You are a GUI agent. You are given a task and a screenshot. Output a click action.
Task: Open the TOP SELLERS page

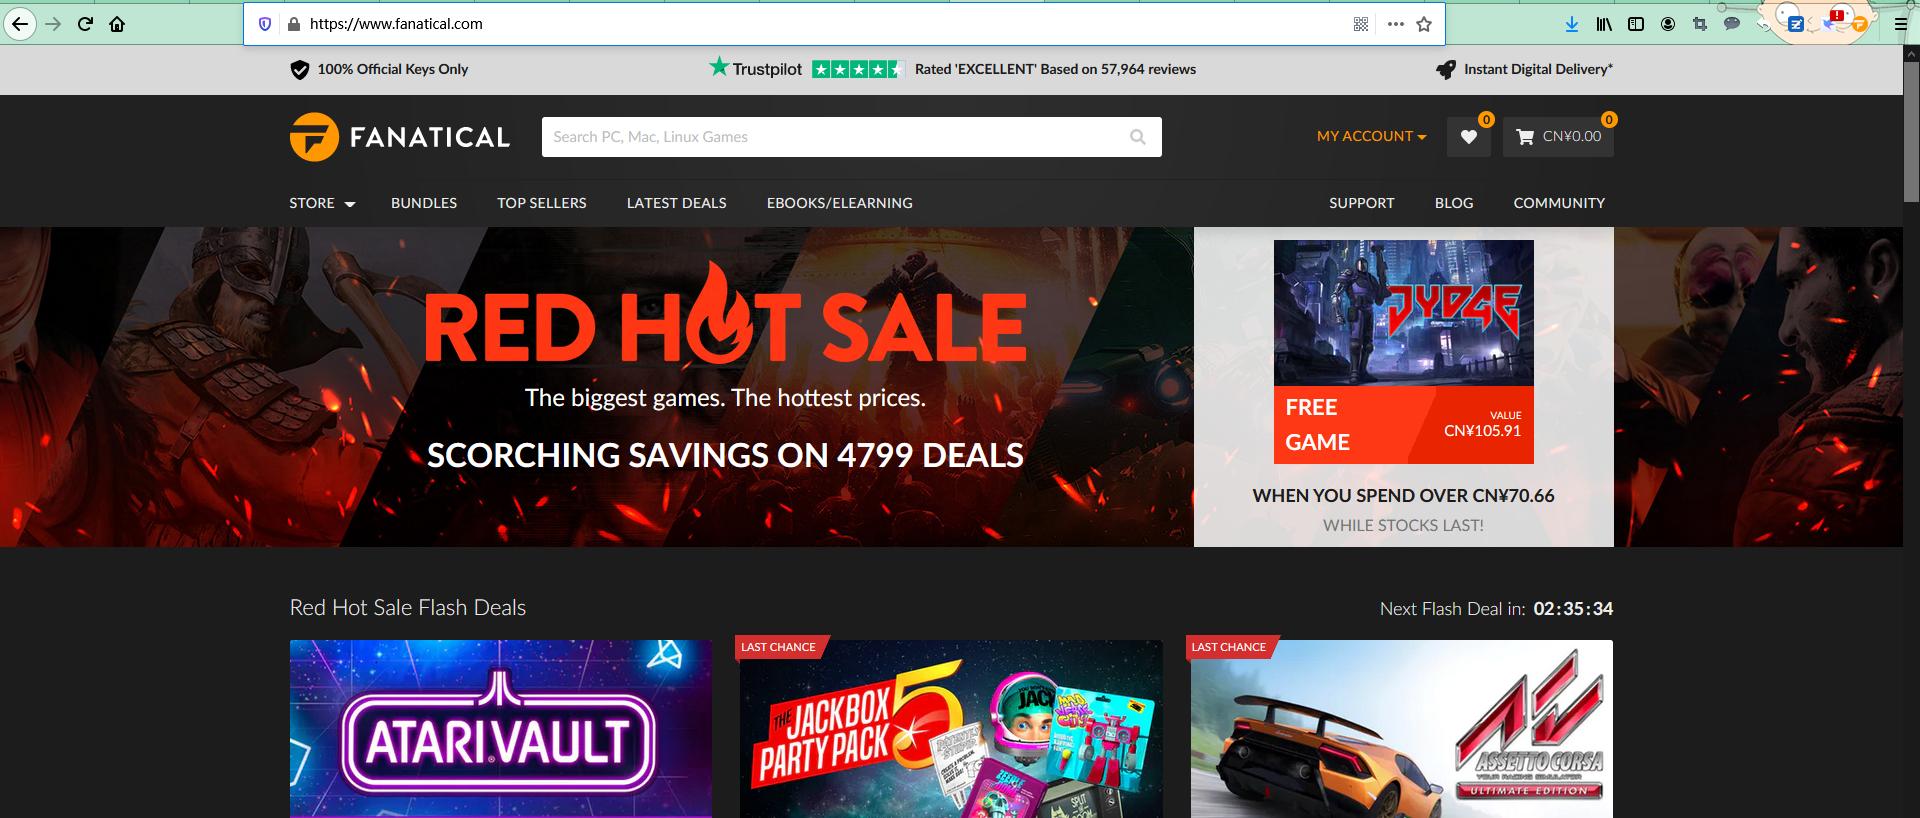[x=542, y=203]
